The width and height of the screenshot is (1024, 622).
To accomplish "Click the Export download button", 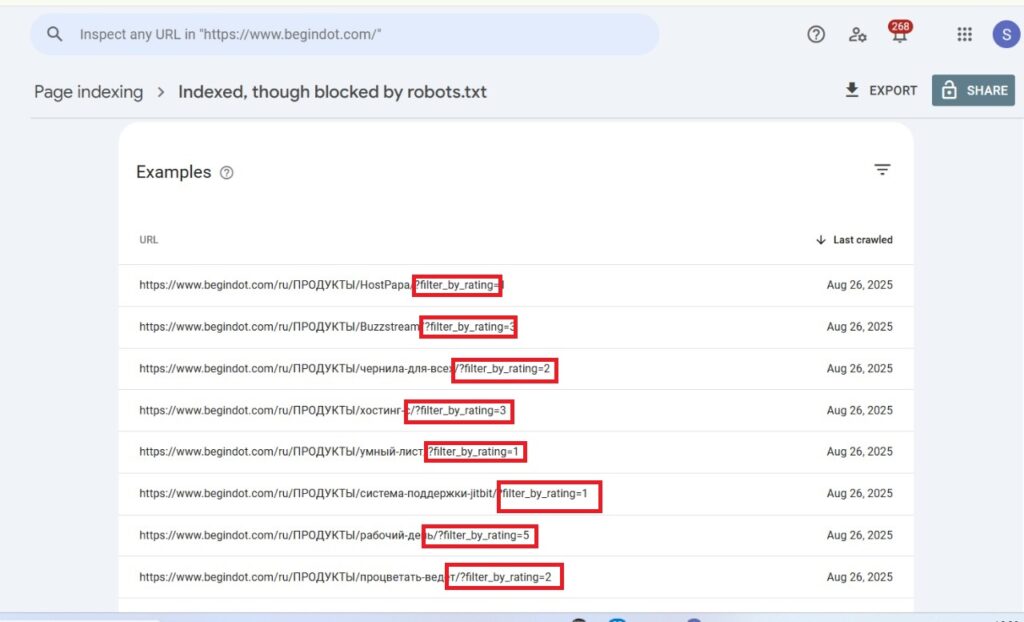I will (880, 90).
